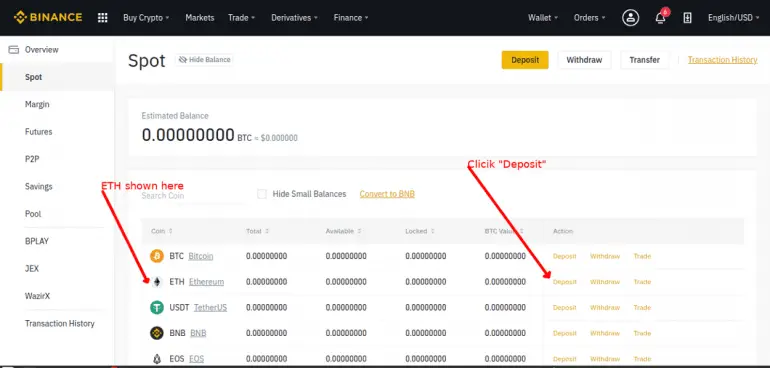The image size is (770, 368).
Task: Select Futures in the sidebar
Action: (38, 132)
